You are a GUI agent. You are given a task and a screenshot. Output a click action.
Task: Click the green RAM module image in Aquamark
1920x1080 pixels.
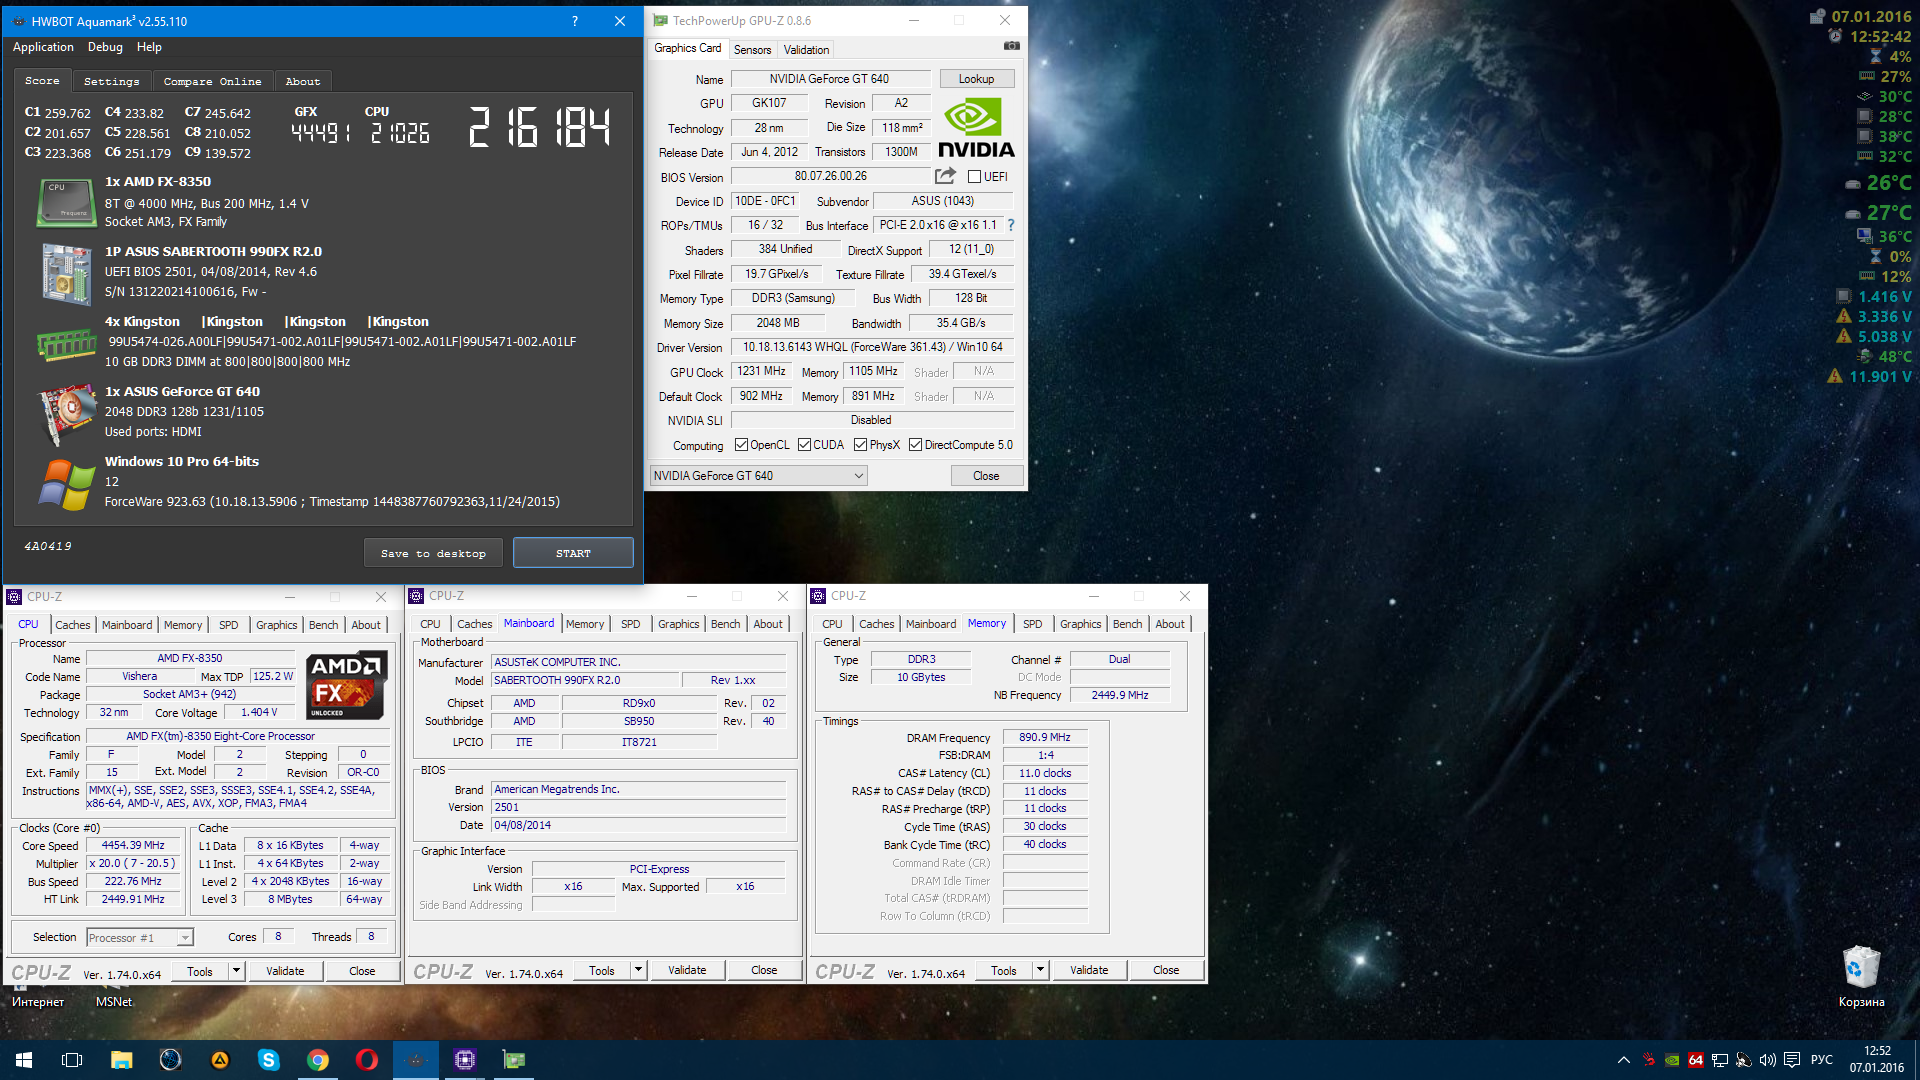66,345
